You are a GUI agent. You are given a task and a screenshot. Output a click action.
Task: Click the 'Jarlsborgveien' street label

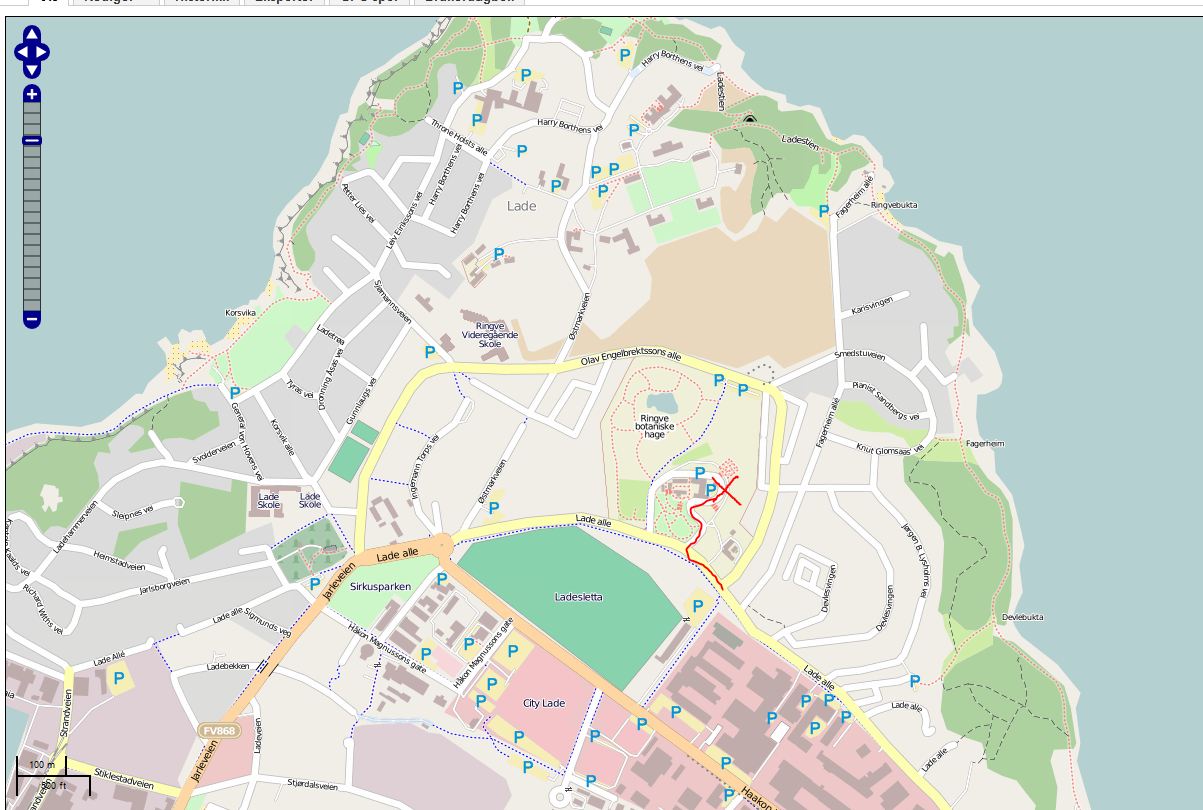164,586
